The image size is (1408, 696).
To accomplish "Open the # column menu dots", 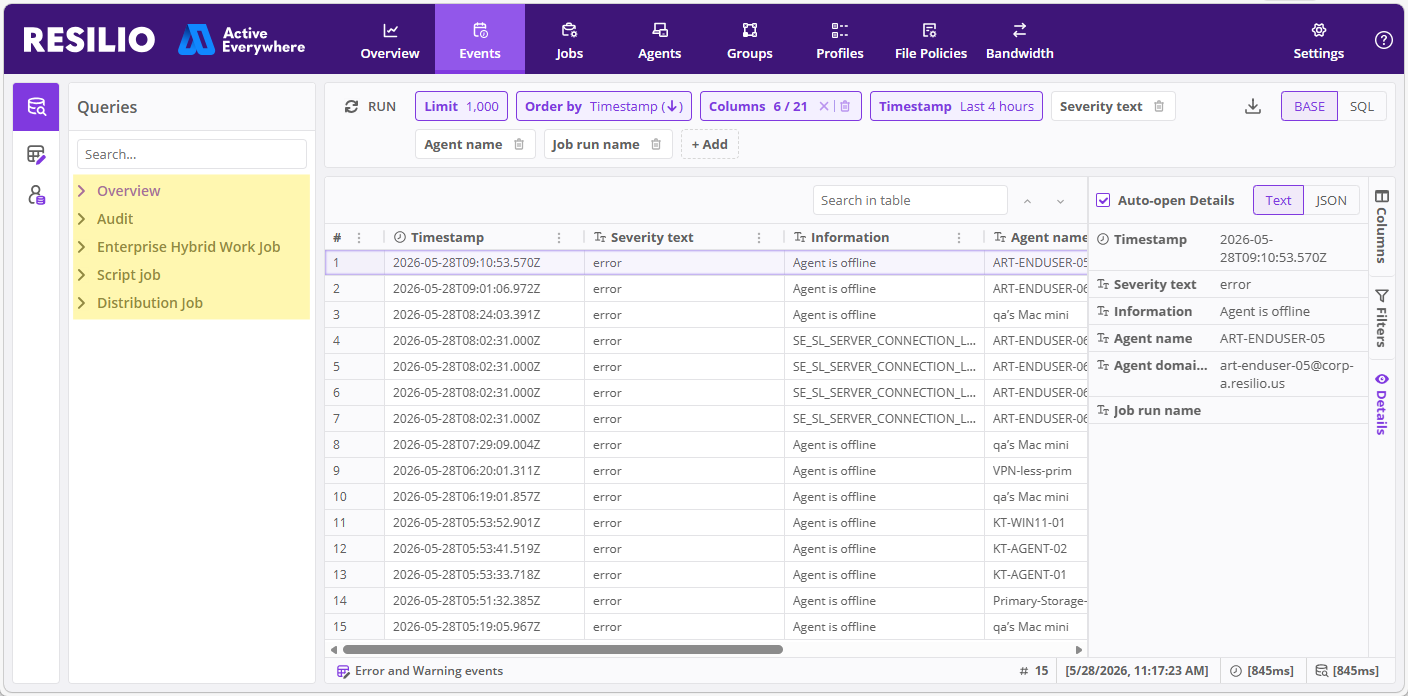I will (359, 238).
